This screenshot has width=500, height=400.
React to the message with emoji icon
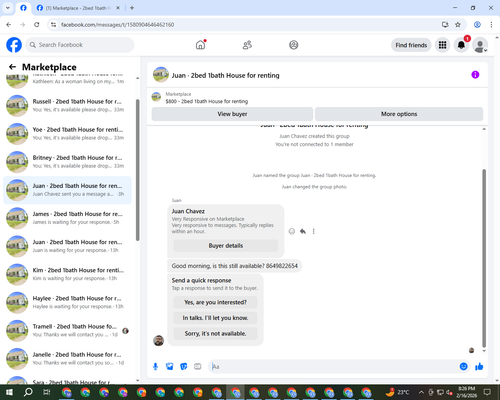click(292, 231)
